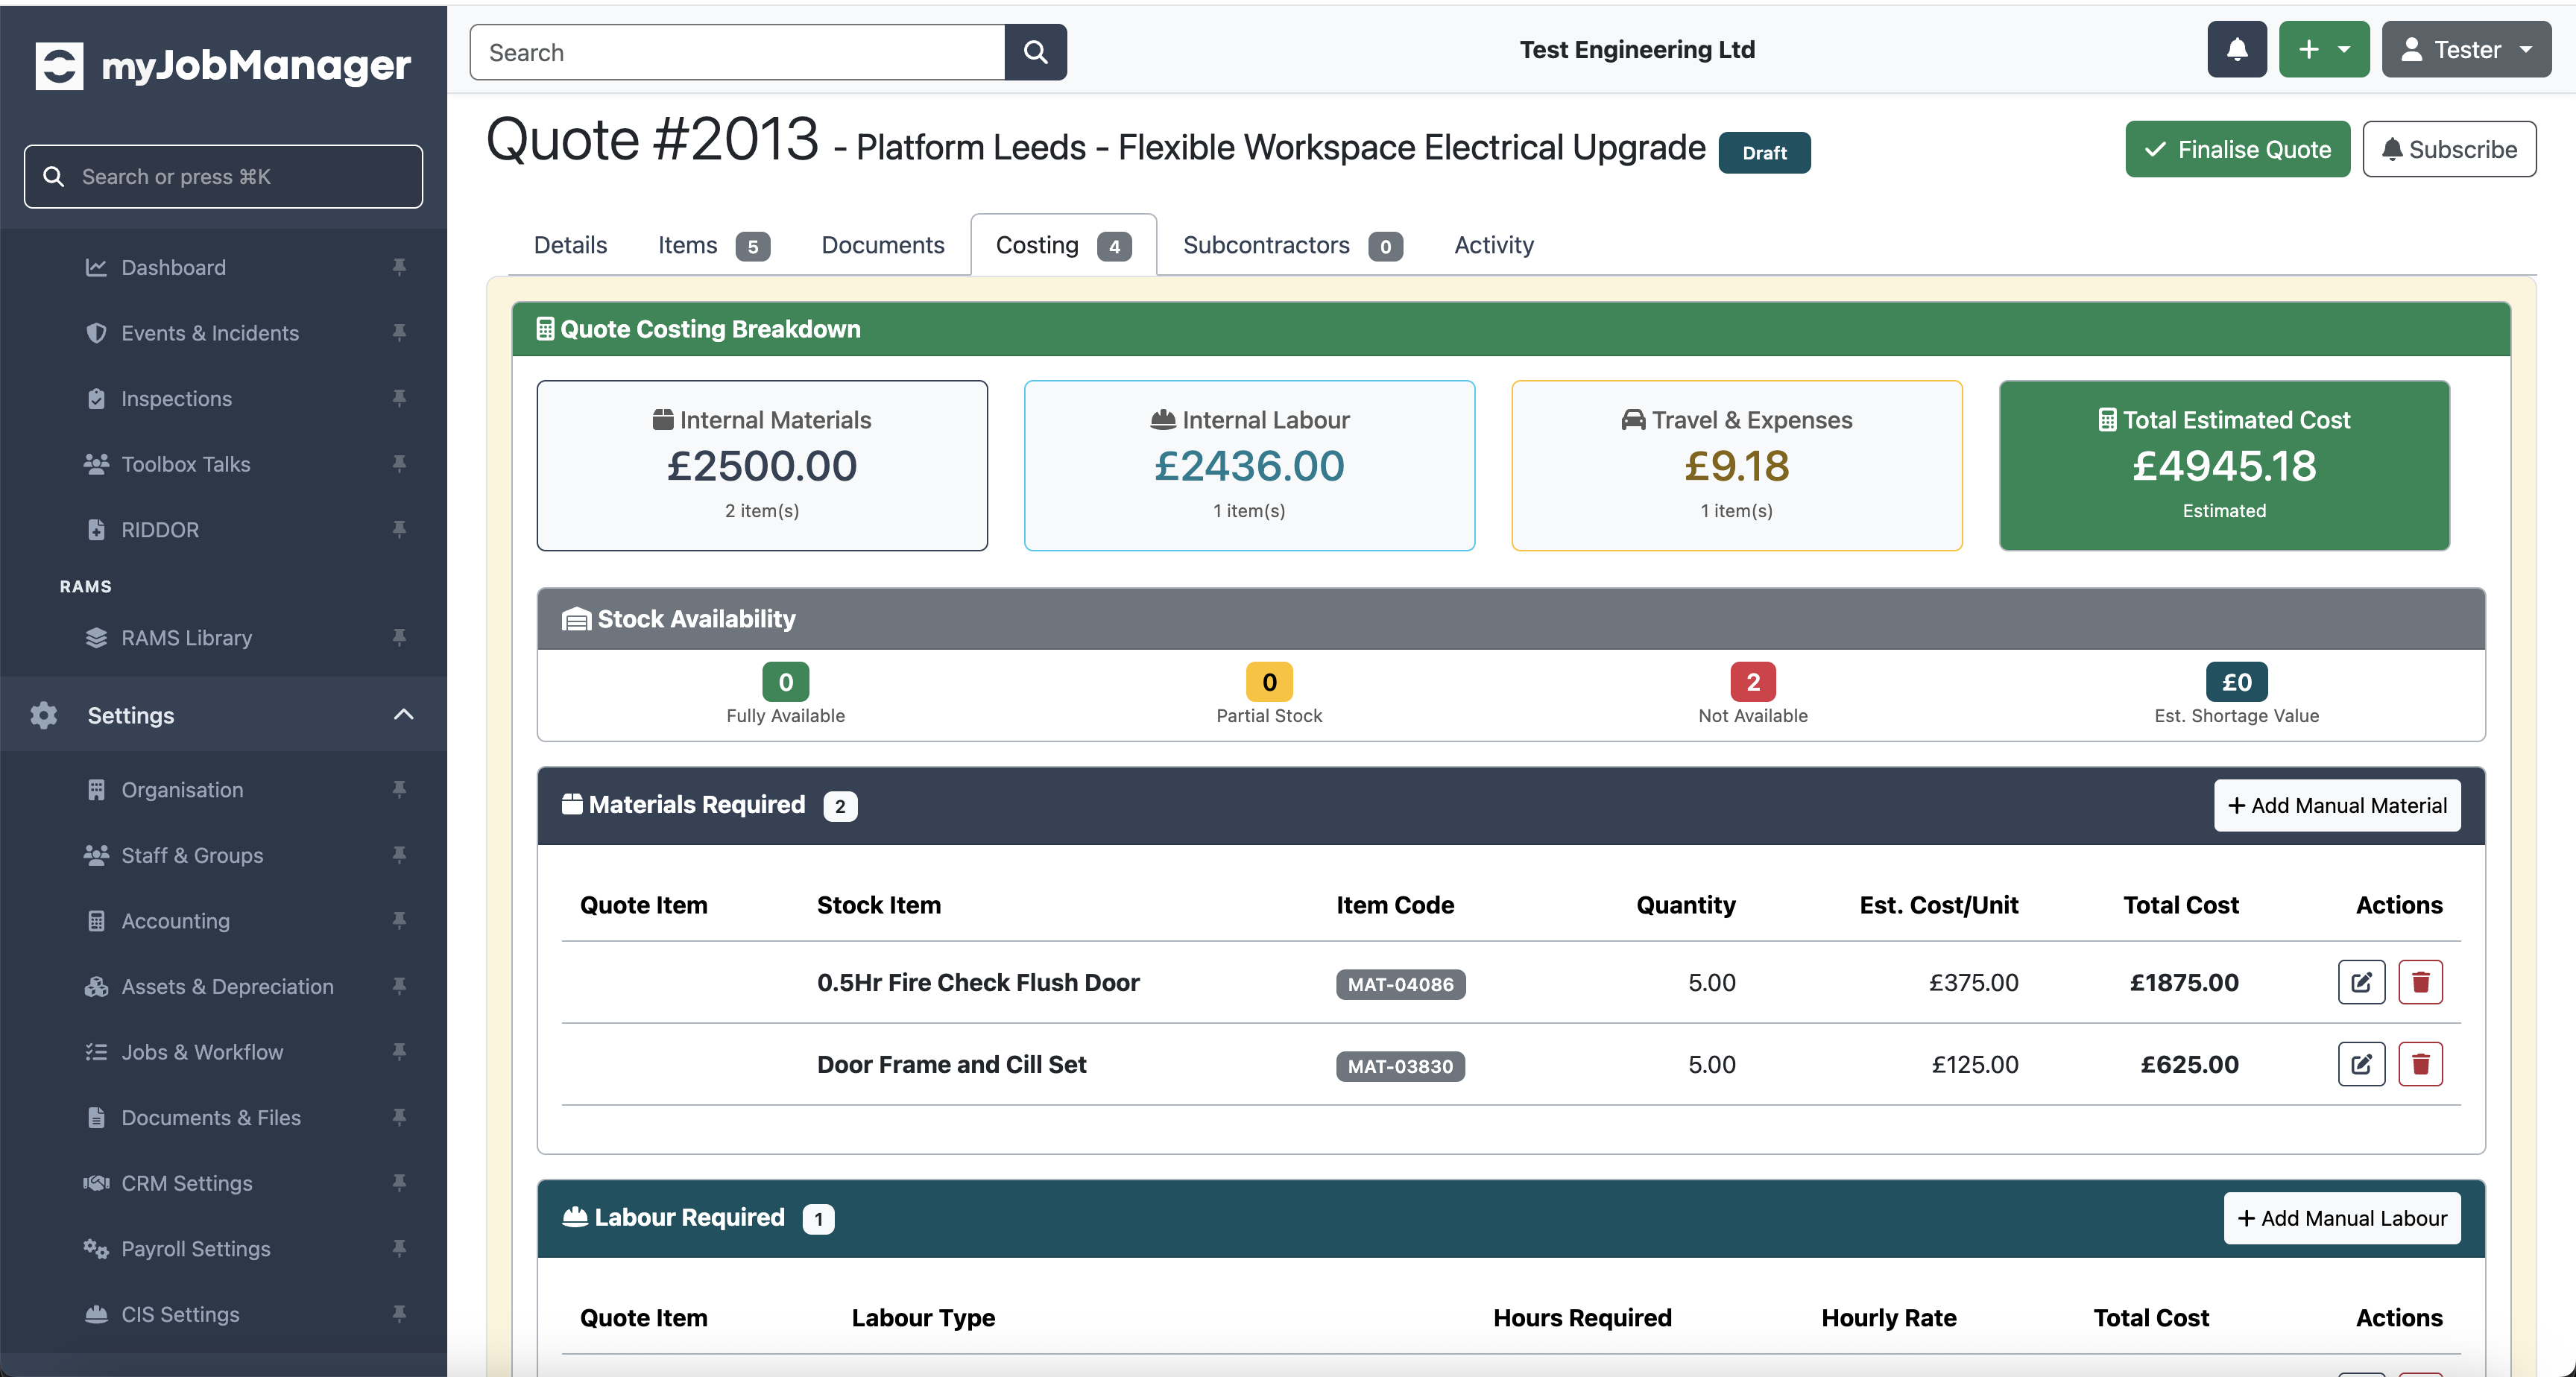Viewport: 2576px width, 1377px height.
Task: Toggle pin for Toolbox Talks
Action: [399, 464]
